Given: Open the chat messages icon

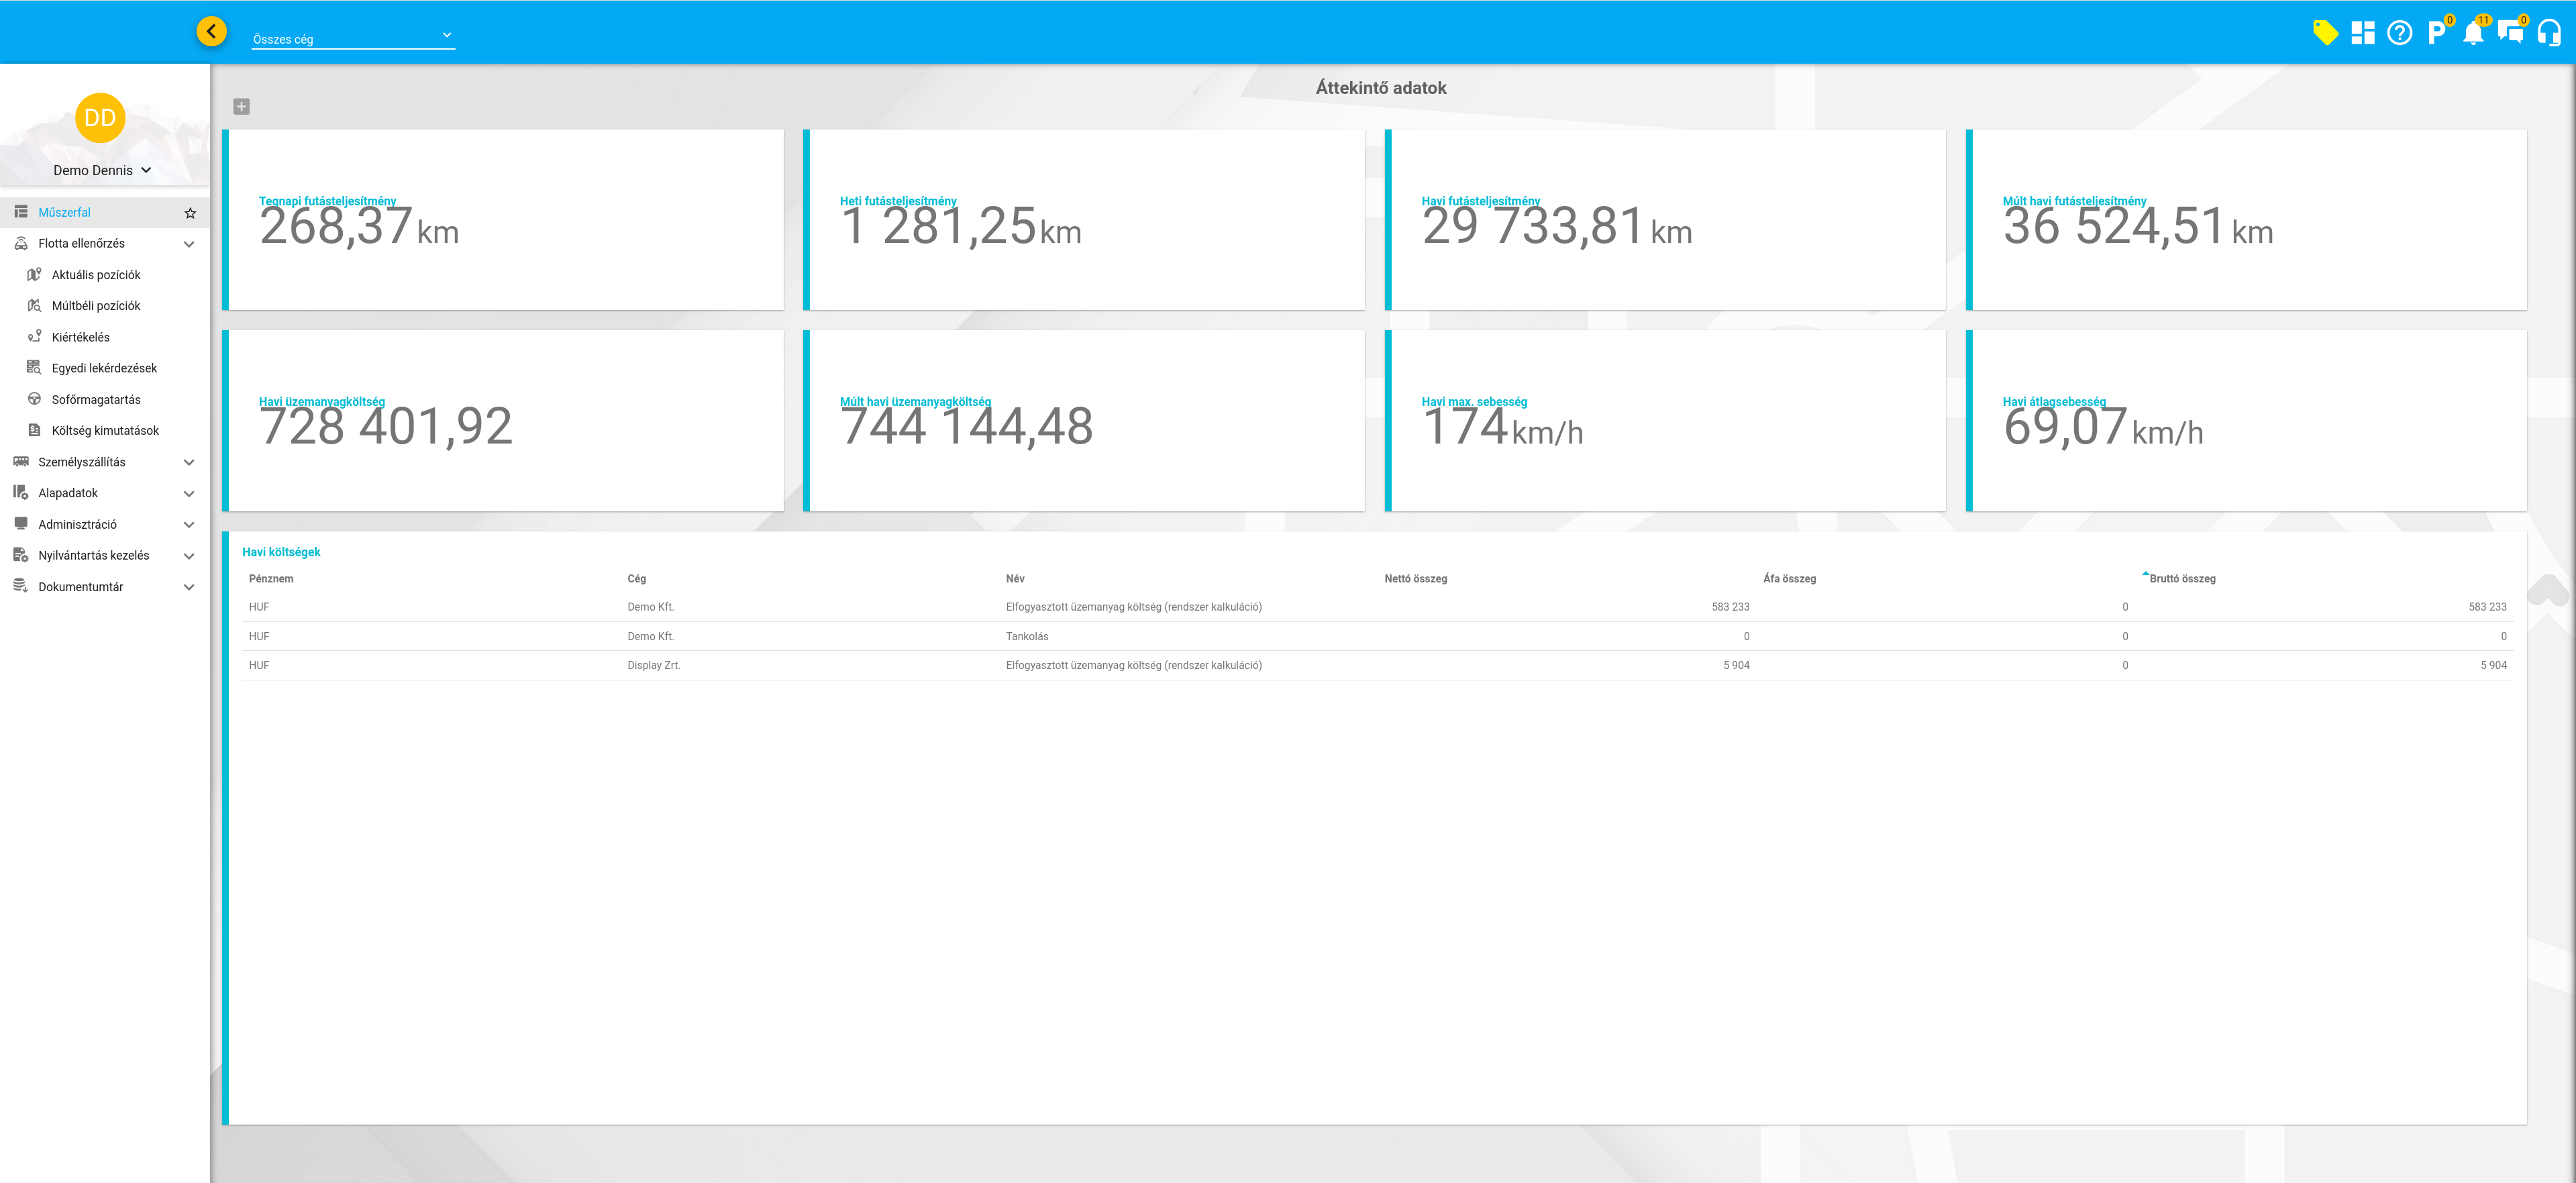Looking at the screenshot, I should (2510, 33).
